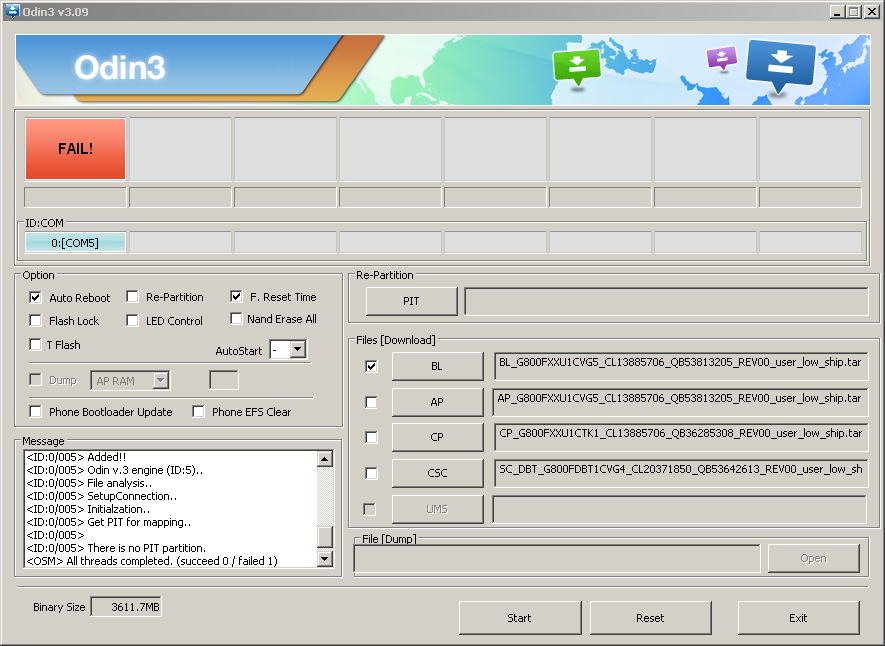Minimize the Odin3 window
This screenshot has width=885, height=646.
838,11
